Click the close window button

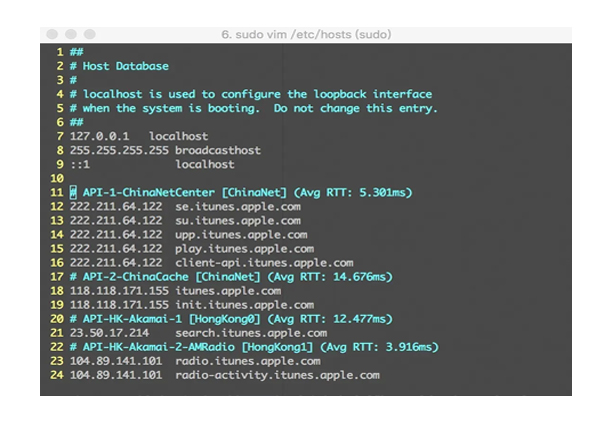coord(53,35)
